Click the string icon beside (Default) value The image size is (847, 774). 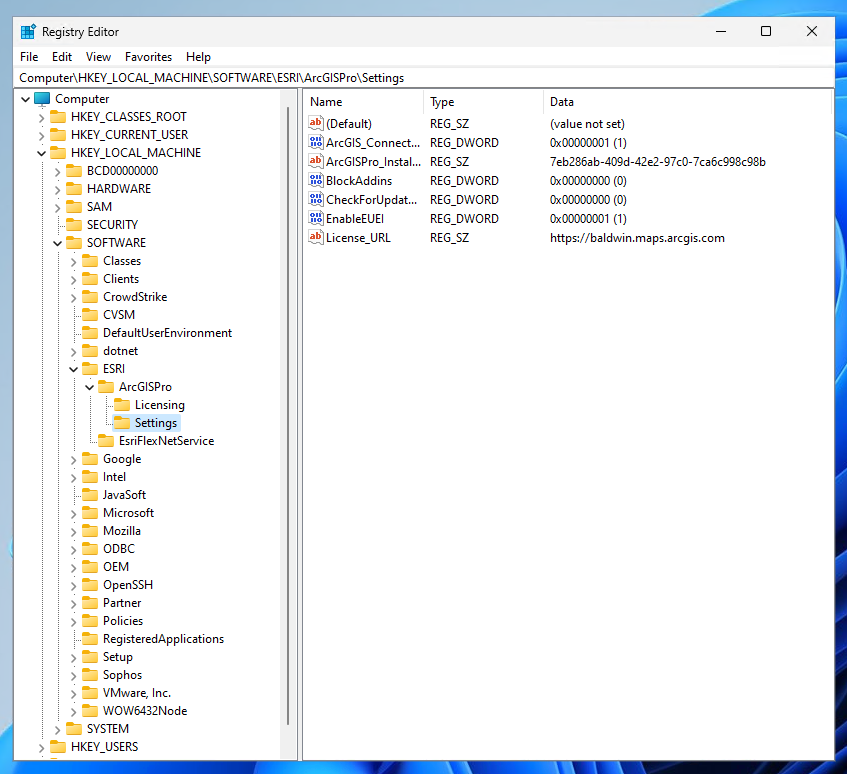point(316,123)
